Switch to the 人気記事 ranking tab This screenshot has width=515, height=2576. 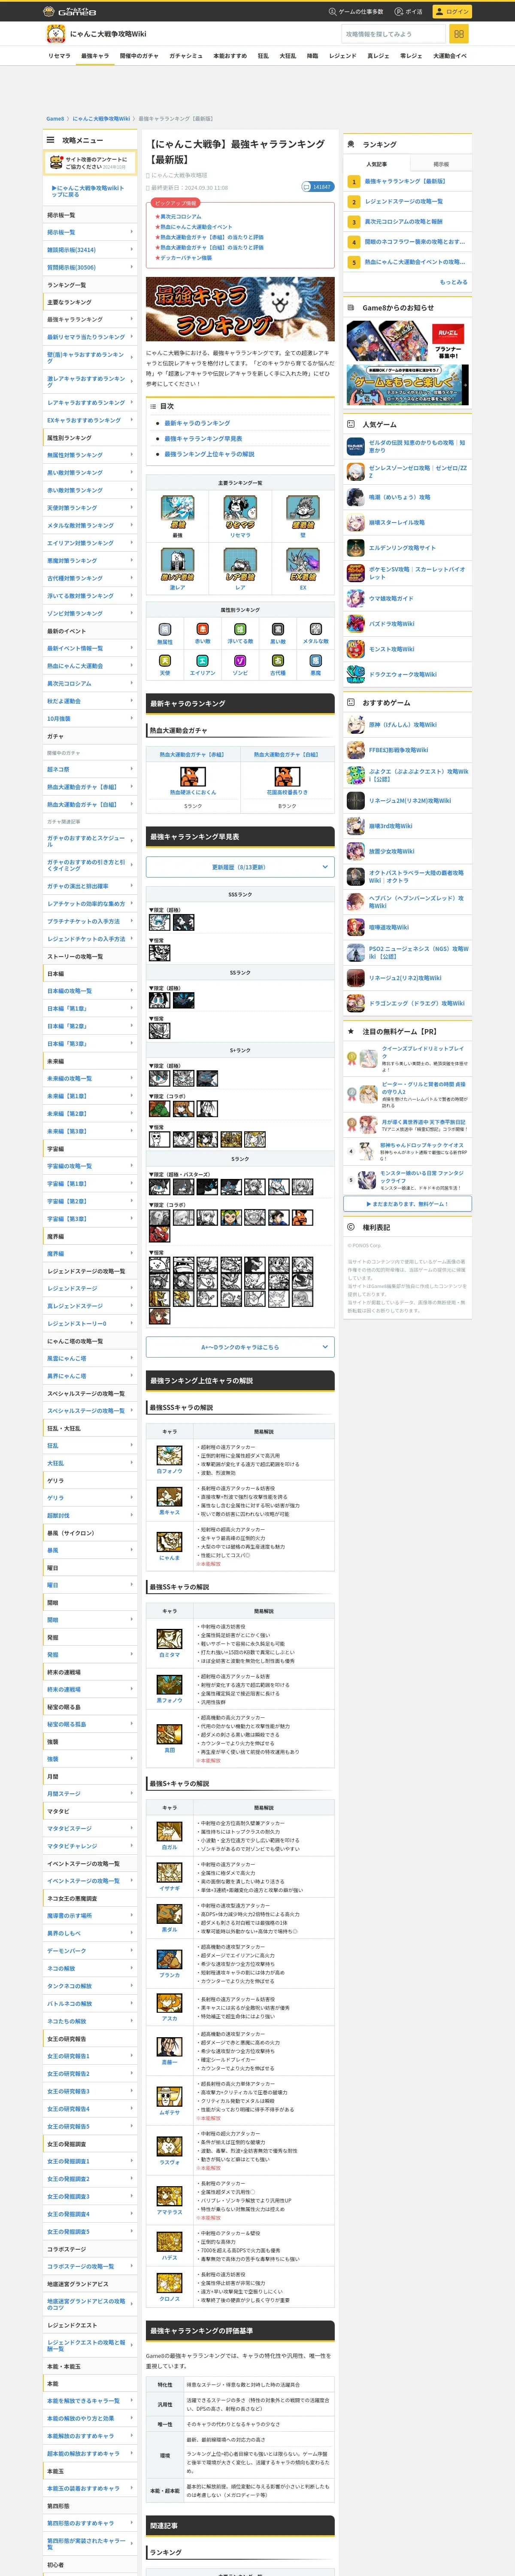tap(376, 164)
